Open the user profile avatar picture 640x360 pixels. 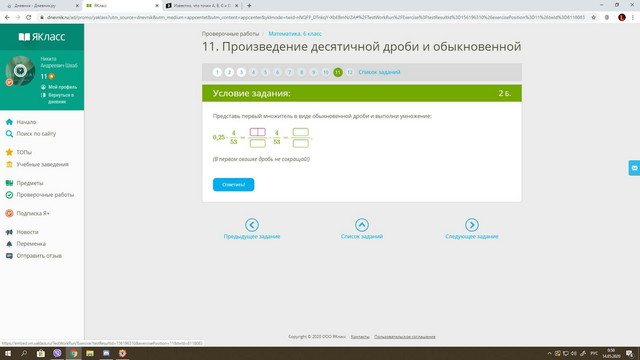pos(20,71)
